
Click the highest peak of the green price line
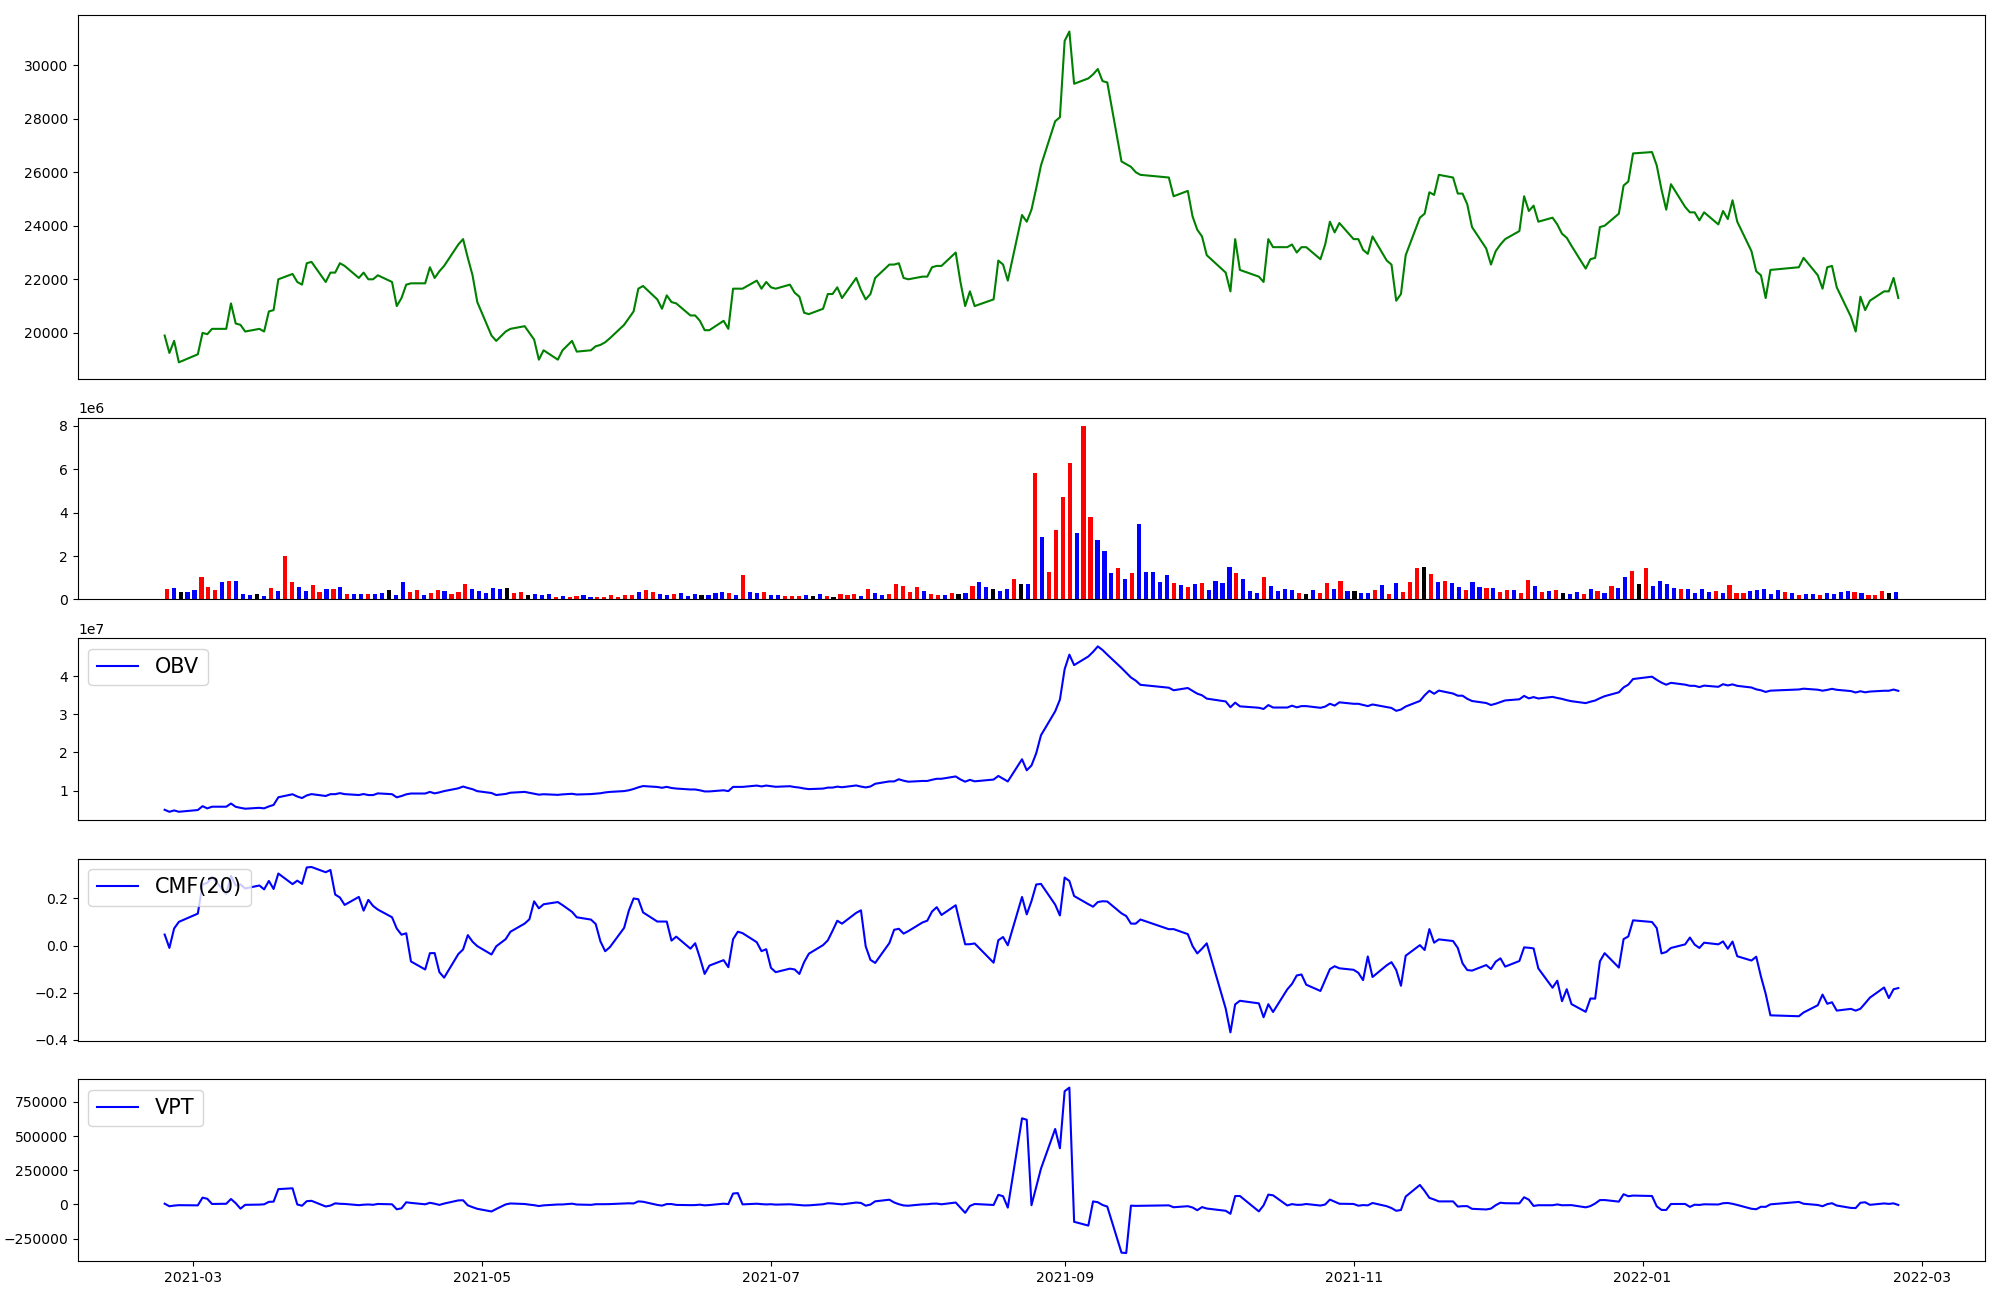tap(1069, 32)
